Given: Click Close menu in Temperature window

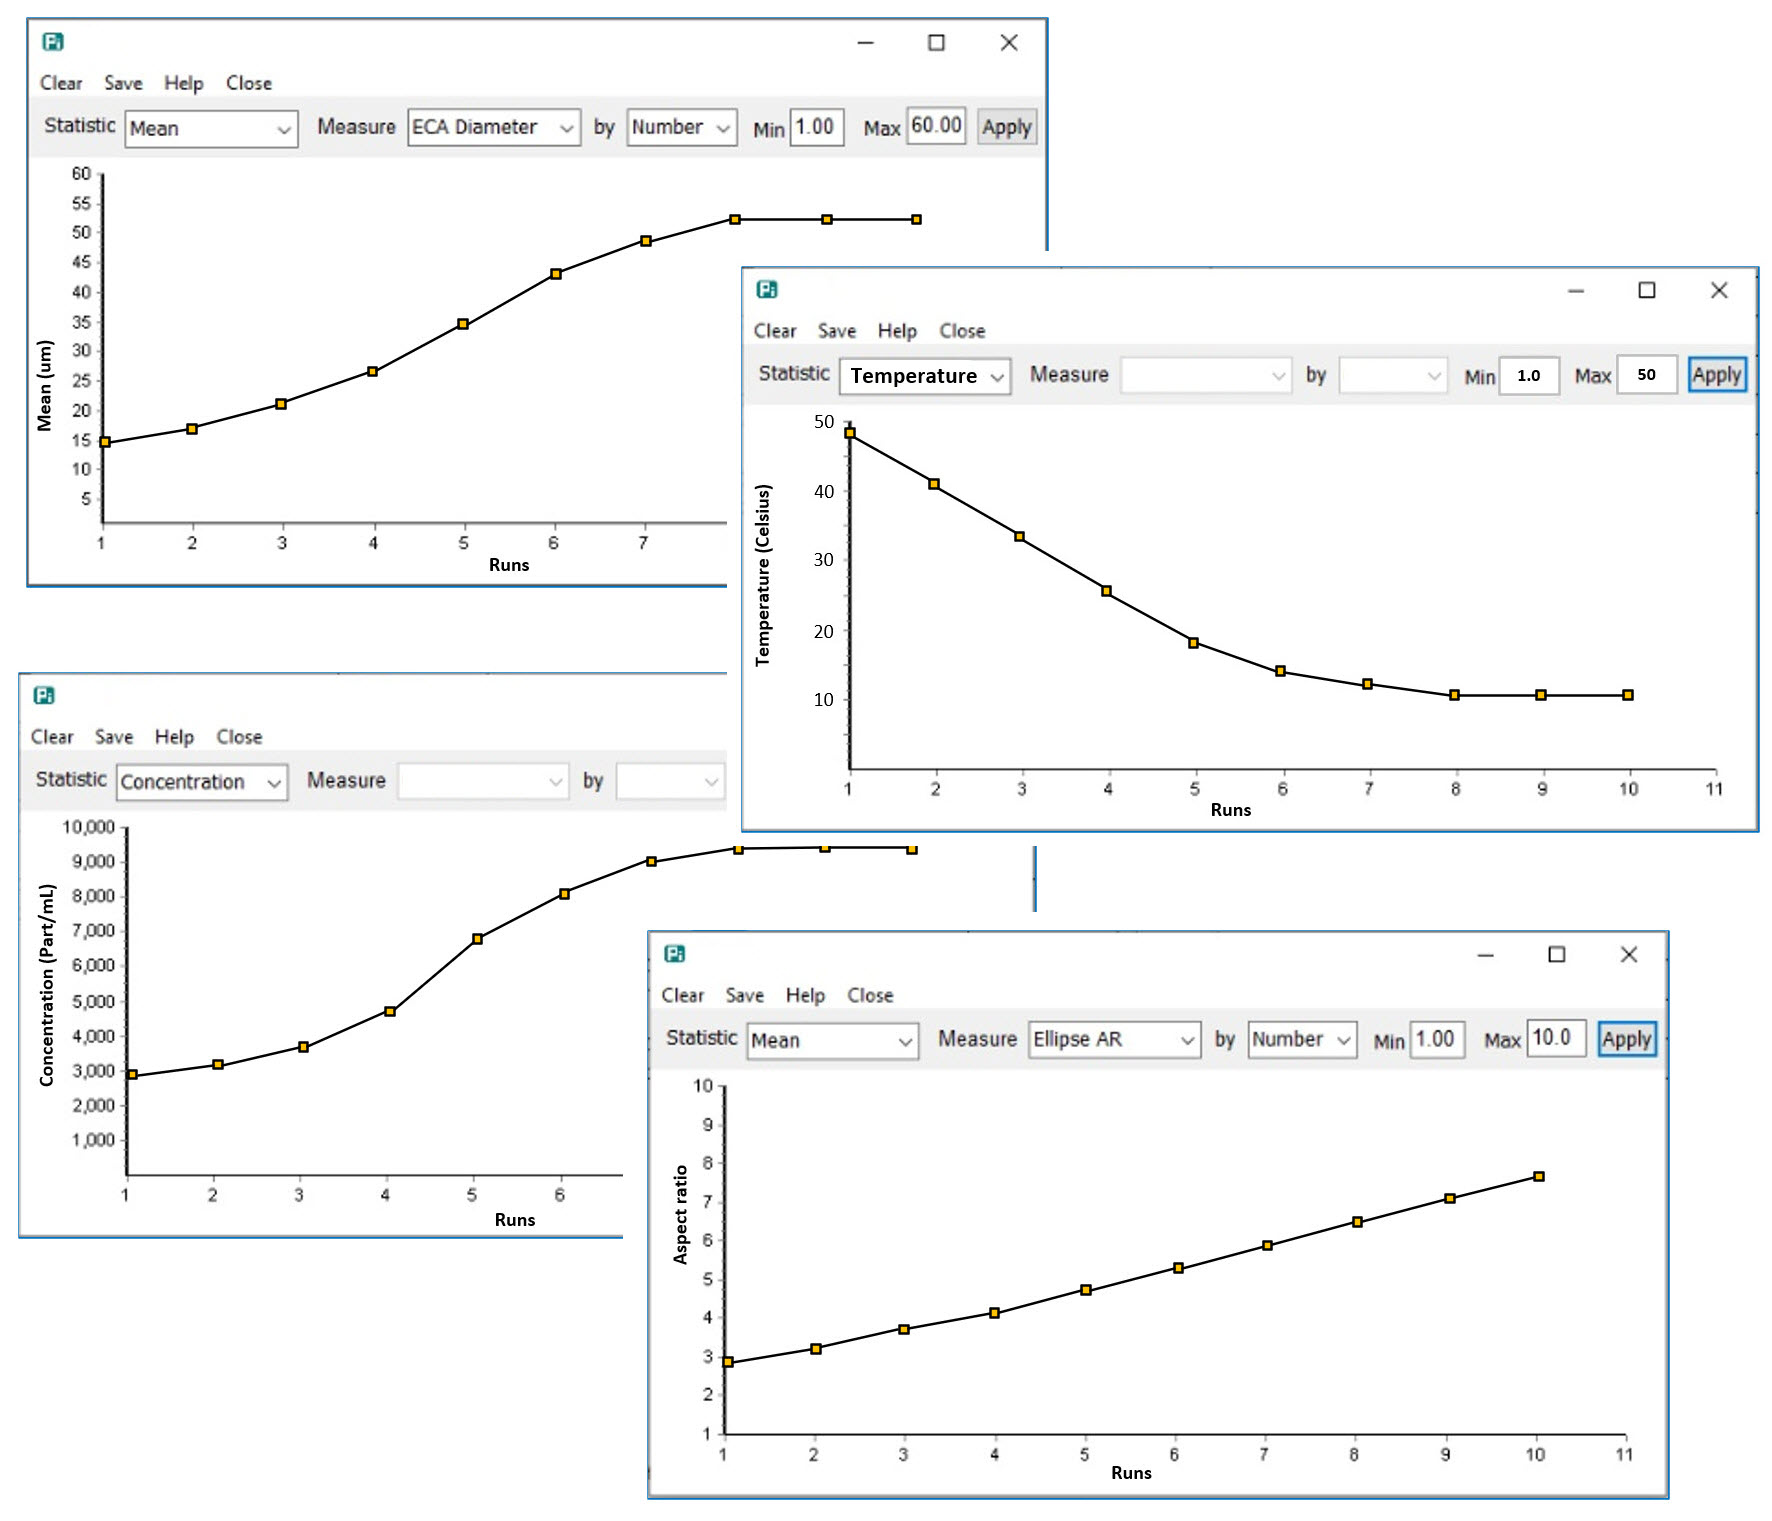Looking at the screenshot, I should click(962, 331).
